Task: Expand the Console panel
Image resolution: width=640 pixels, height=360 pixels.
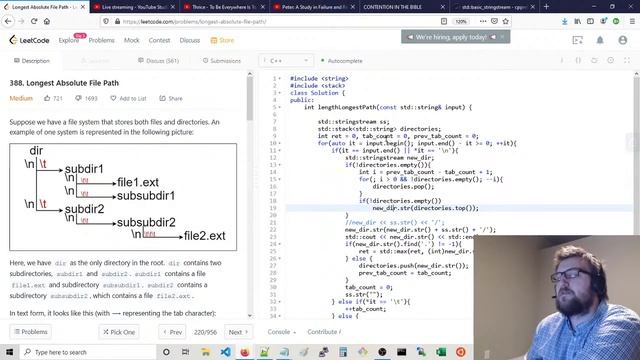Action: (282, 332)
